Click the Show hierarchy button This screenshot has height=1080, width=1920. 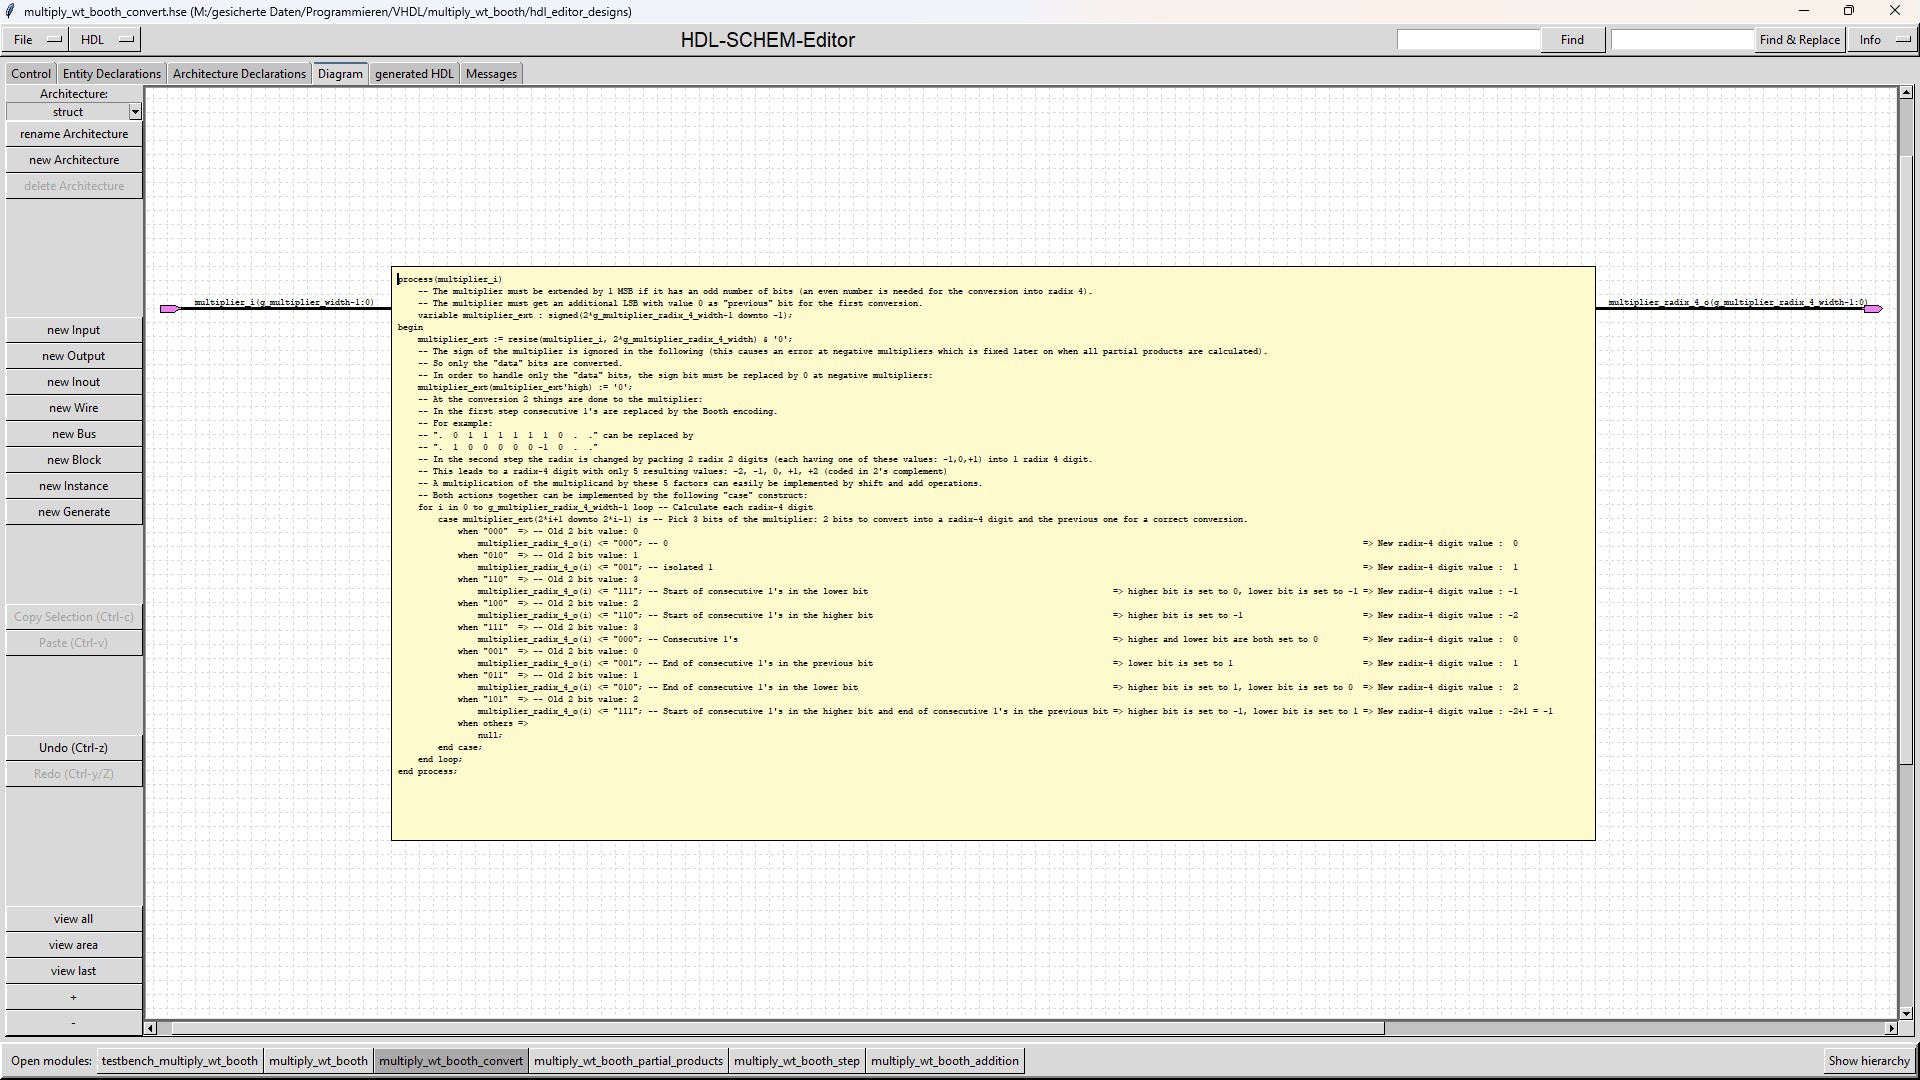pos(1868,1061)
